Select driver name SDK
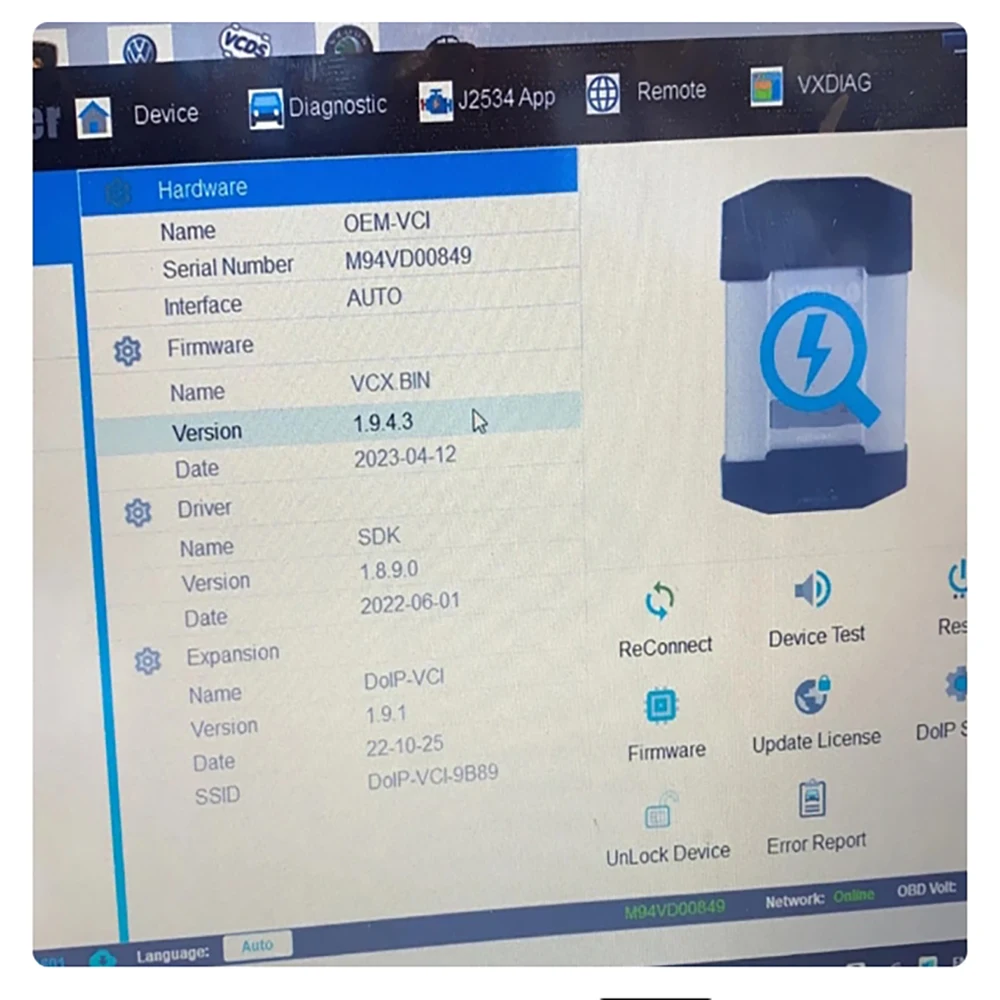Screen dimensions: 1000x1000 pyautogui.click(x=379, y=536)
